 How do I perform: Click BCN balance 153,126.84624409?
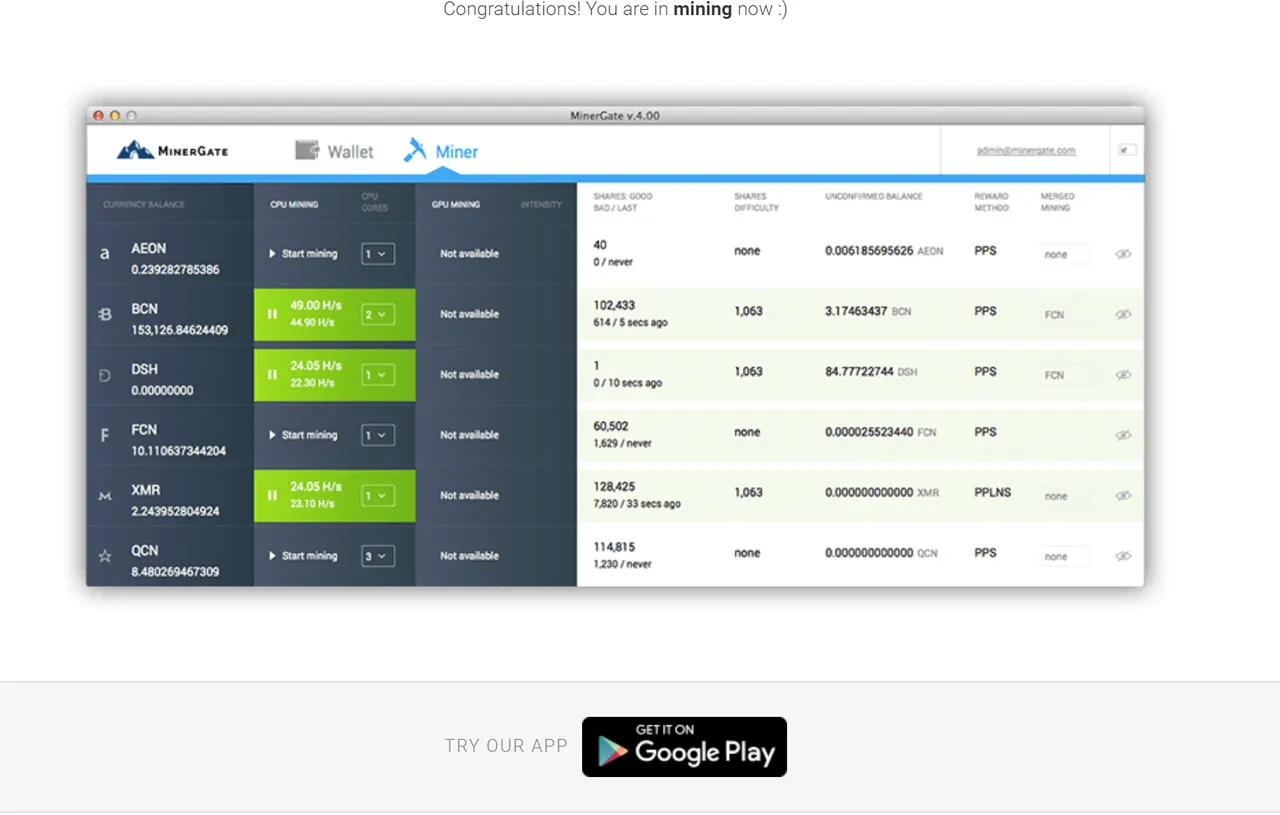tap(180, 330)
